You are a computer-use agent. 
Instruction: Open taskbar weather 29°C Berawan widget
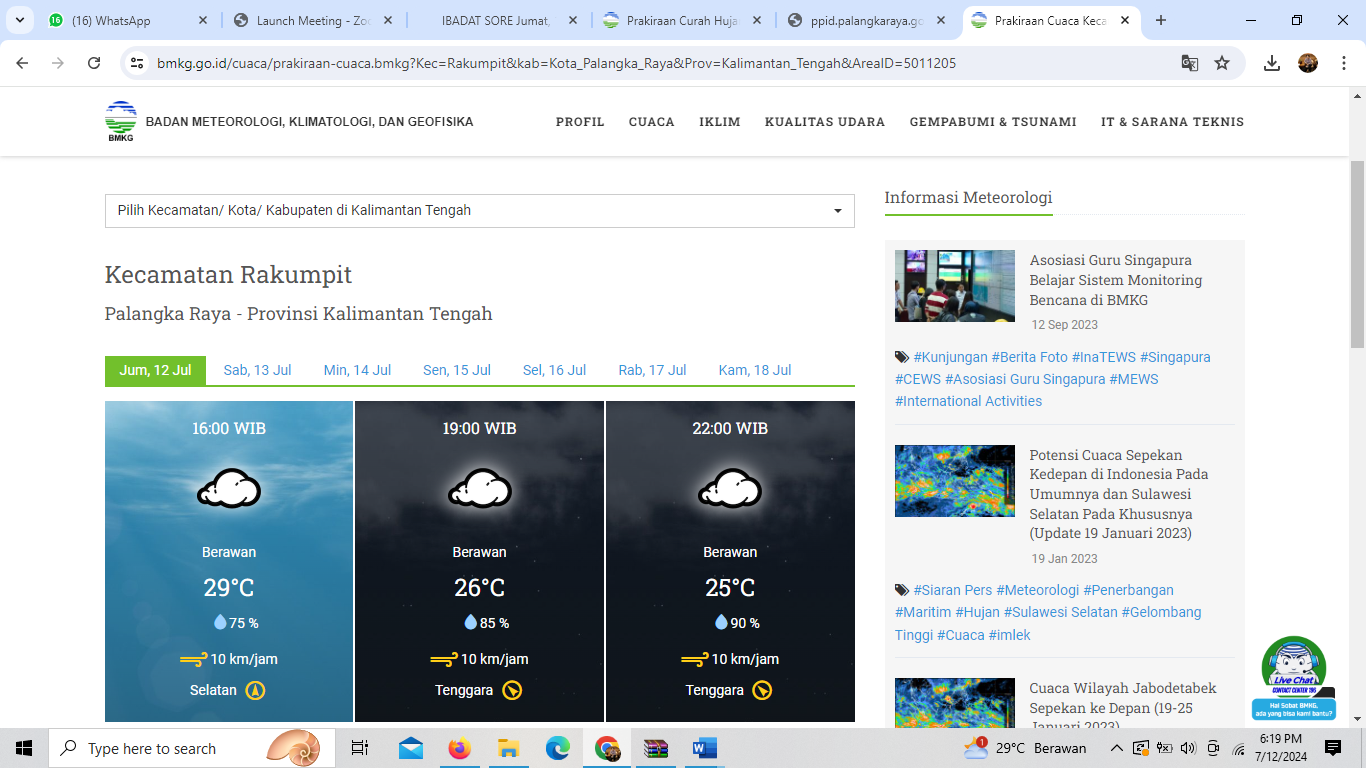tap(1025, 748)
